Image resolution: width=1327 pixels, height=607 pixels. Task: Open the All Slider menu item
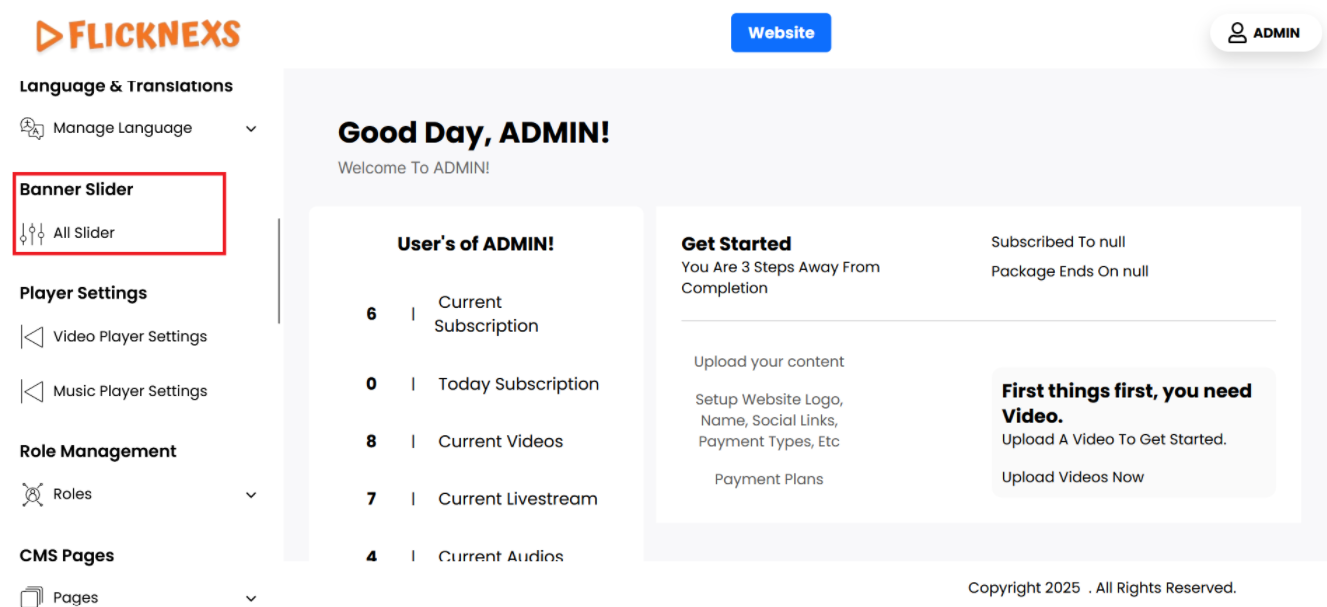[84, 233]
